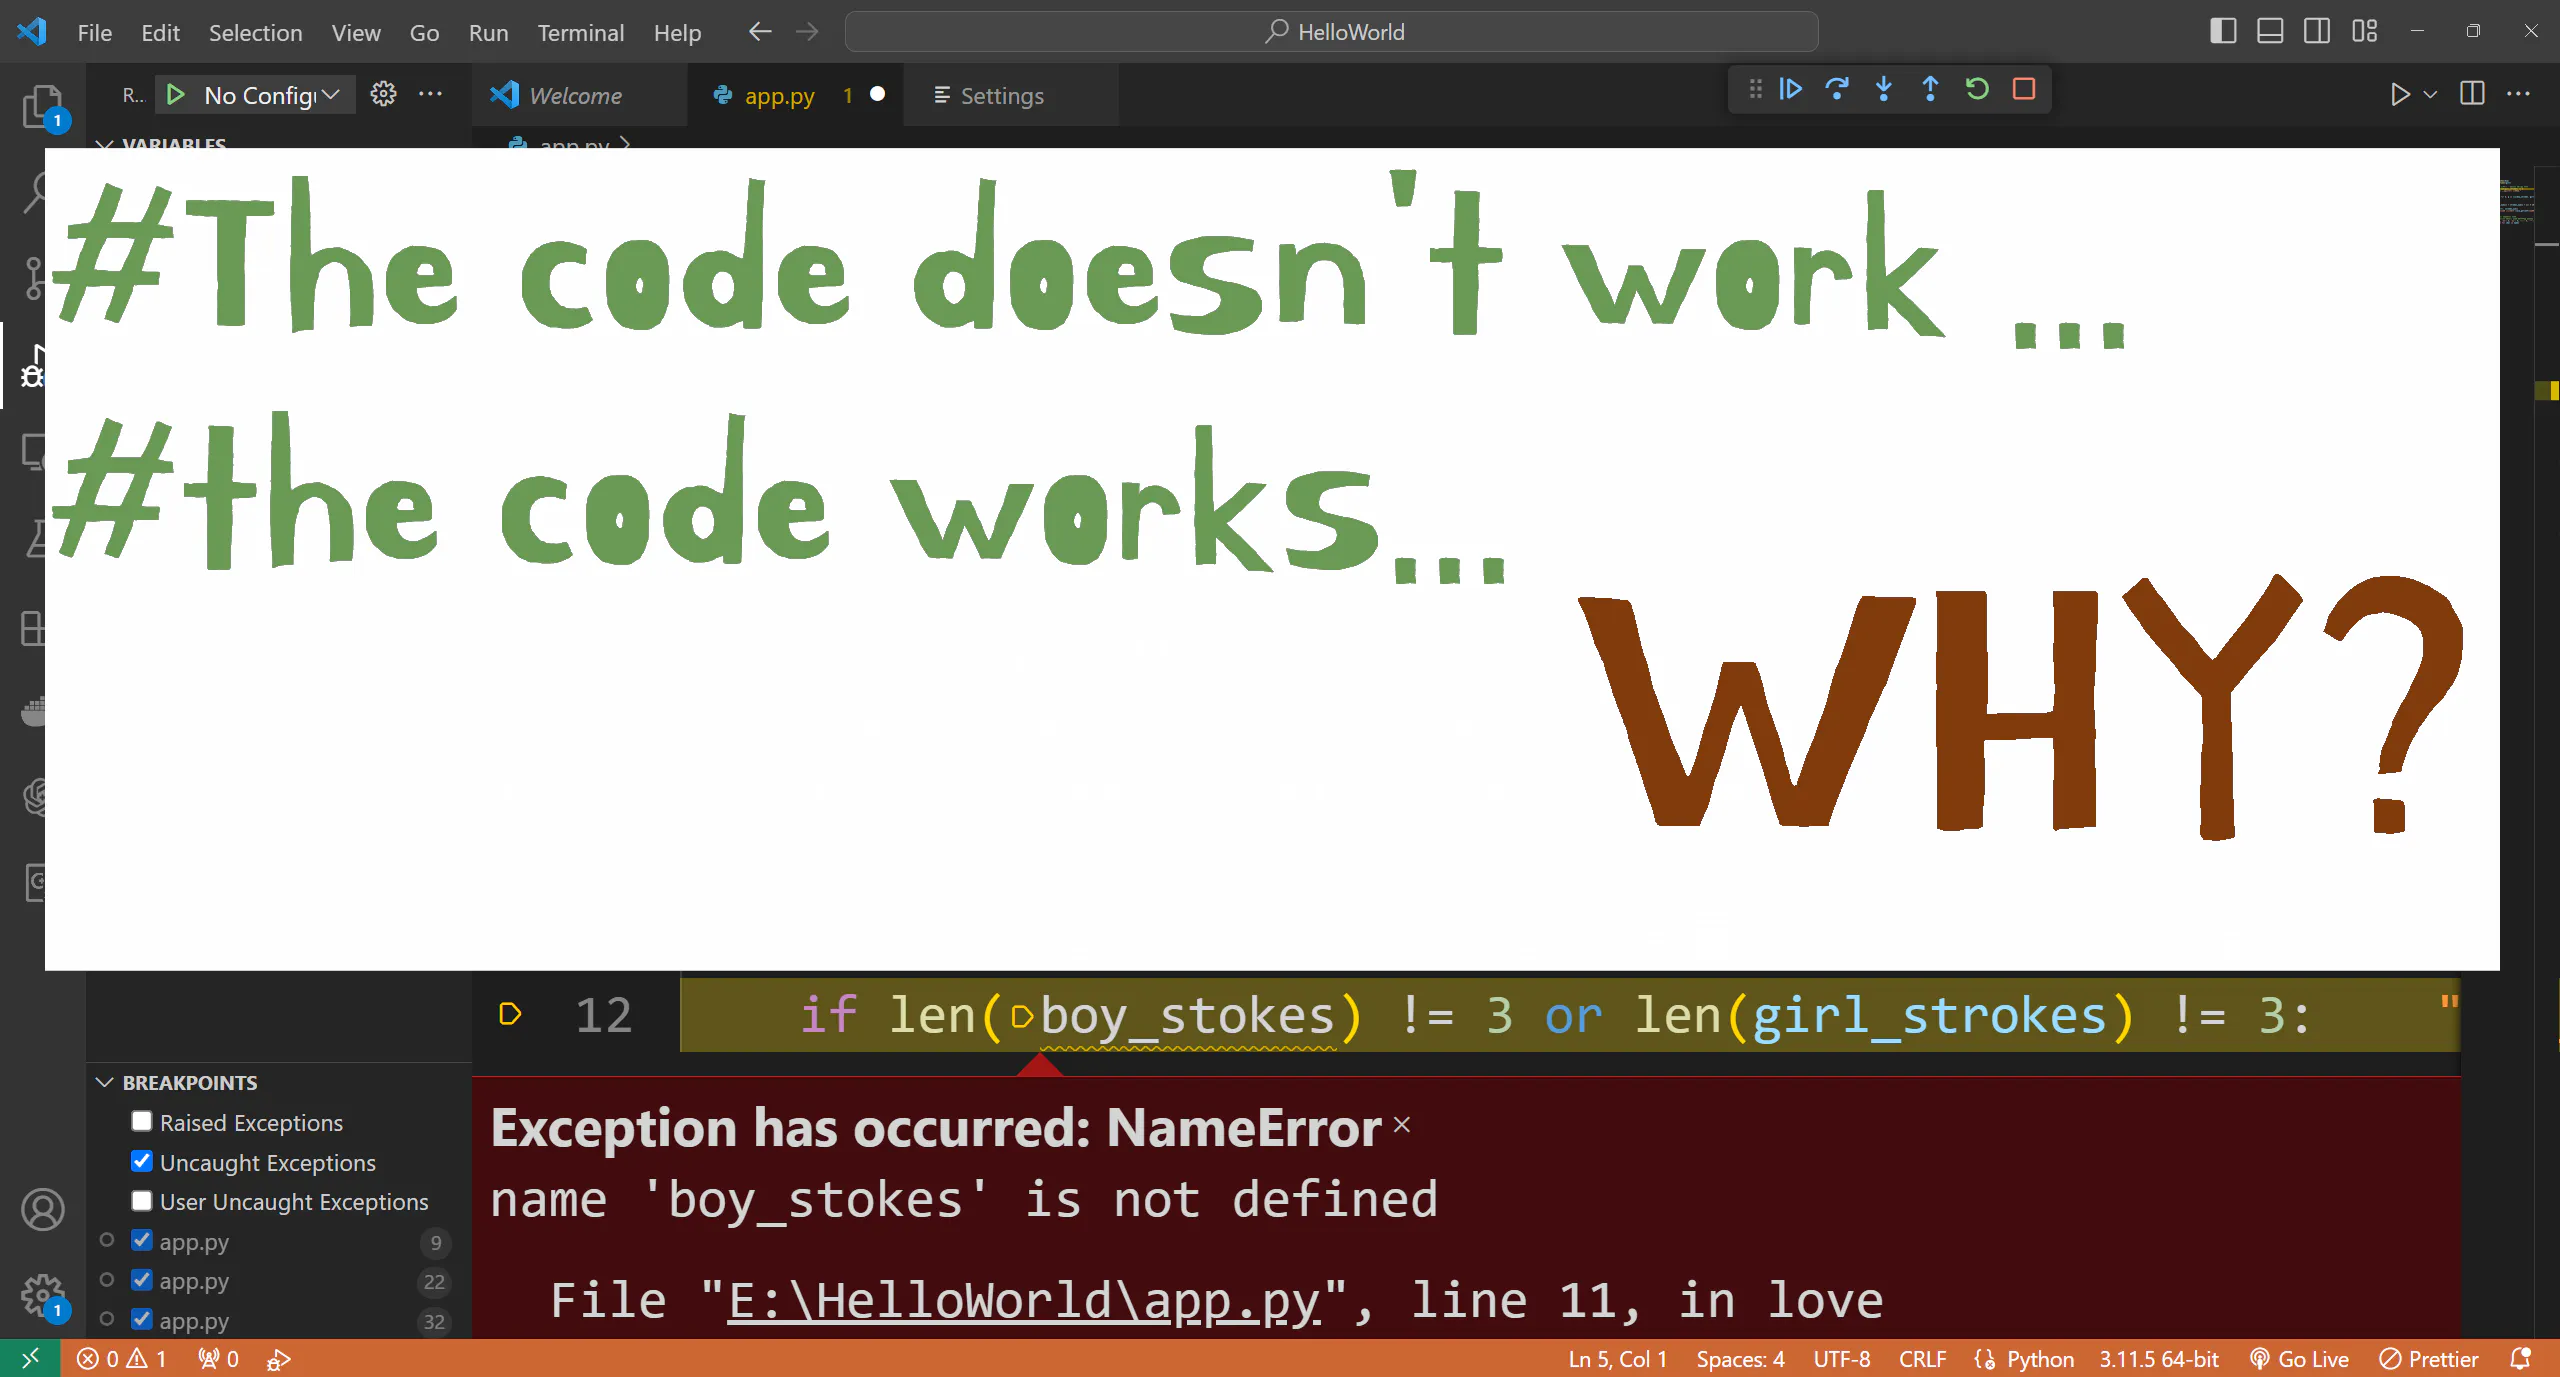Viewport: 2560px width, 1377px height.
Task: Collapse the BREAKPOINTS section
Action: (x=105, y=1083)
